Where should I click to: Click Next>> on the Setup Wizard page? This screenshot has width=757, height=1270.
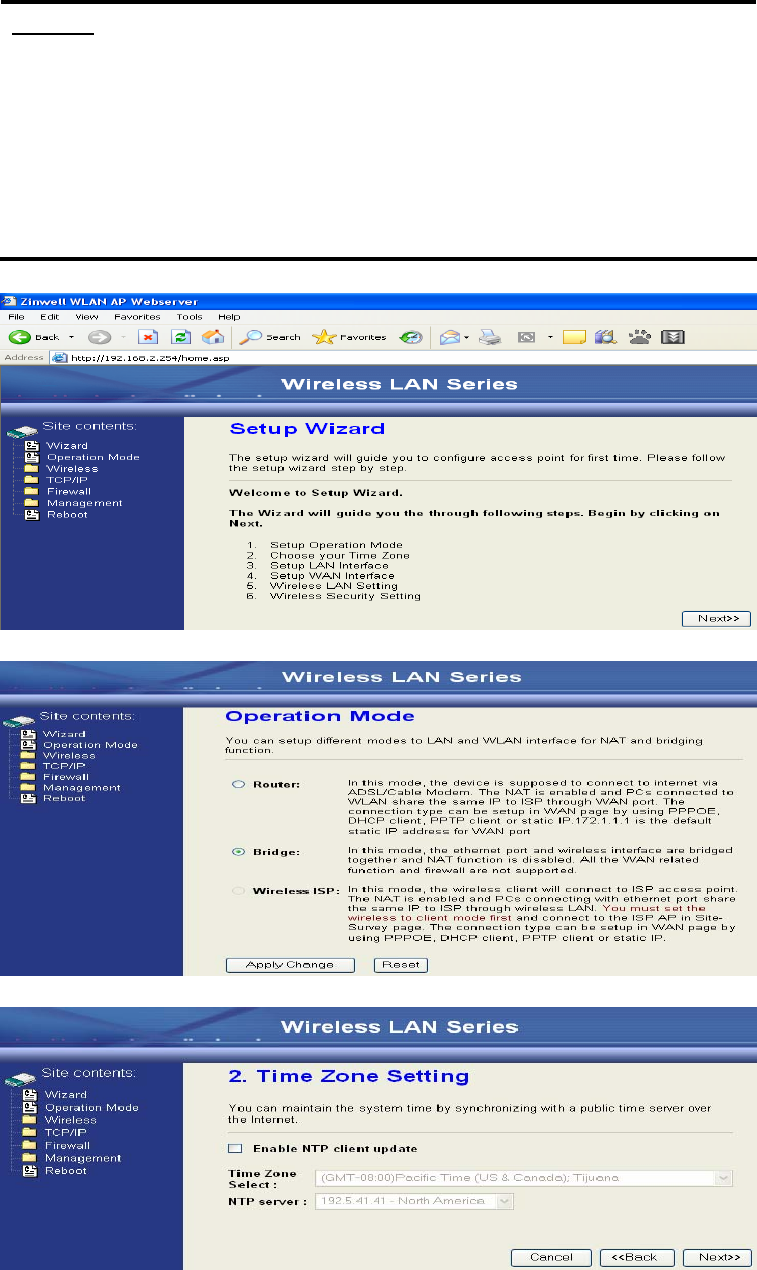click(716, 618)
